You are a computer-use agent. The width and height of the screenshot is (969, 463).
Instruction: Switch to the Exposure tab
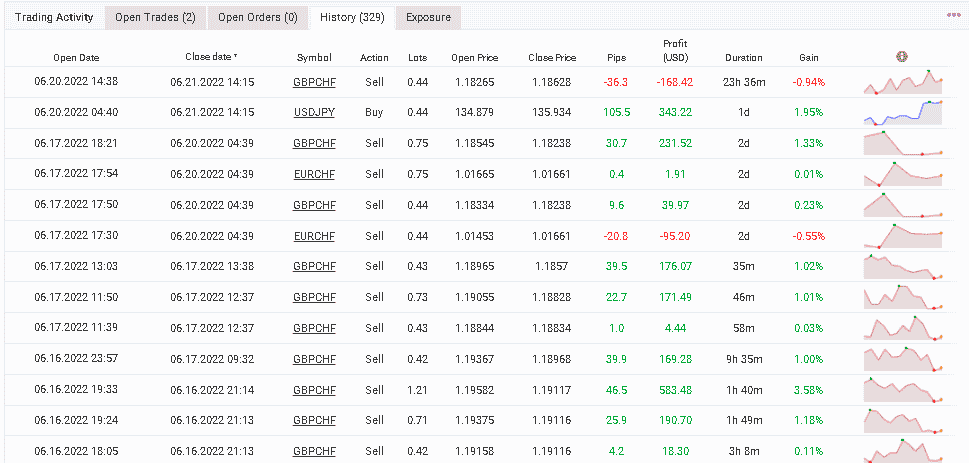(428, 17)
